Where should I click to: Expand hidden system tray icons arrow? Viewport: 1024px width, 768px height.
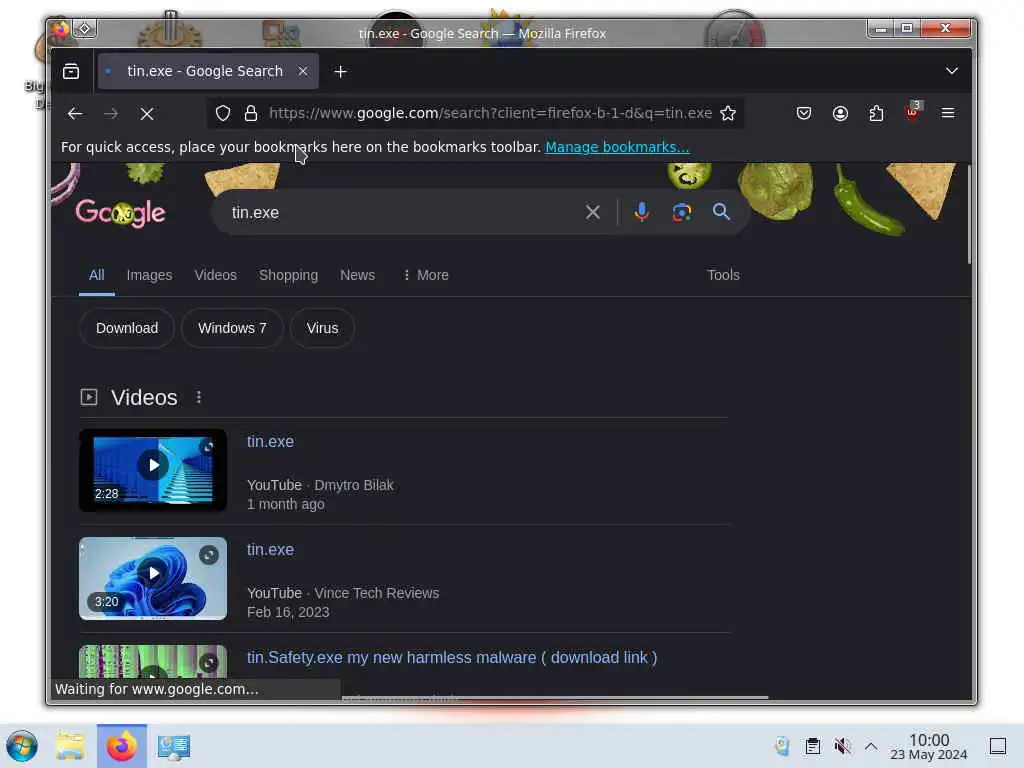[x=871, y=746]
